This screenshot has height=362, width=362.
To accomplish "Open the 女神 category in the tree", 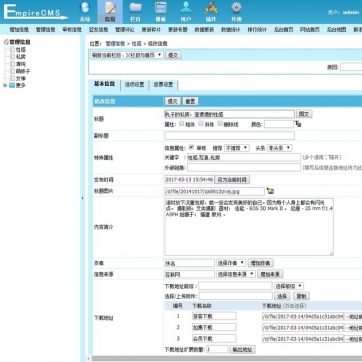I will point(21,78).
